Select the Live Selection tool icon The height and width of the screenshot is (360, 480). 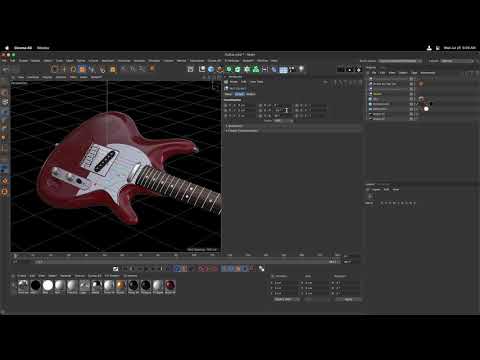[x=53, y=69]
